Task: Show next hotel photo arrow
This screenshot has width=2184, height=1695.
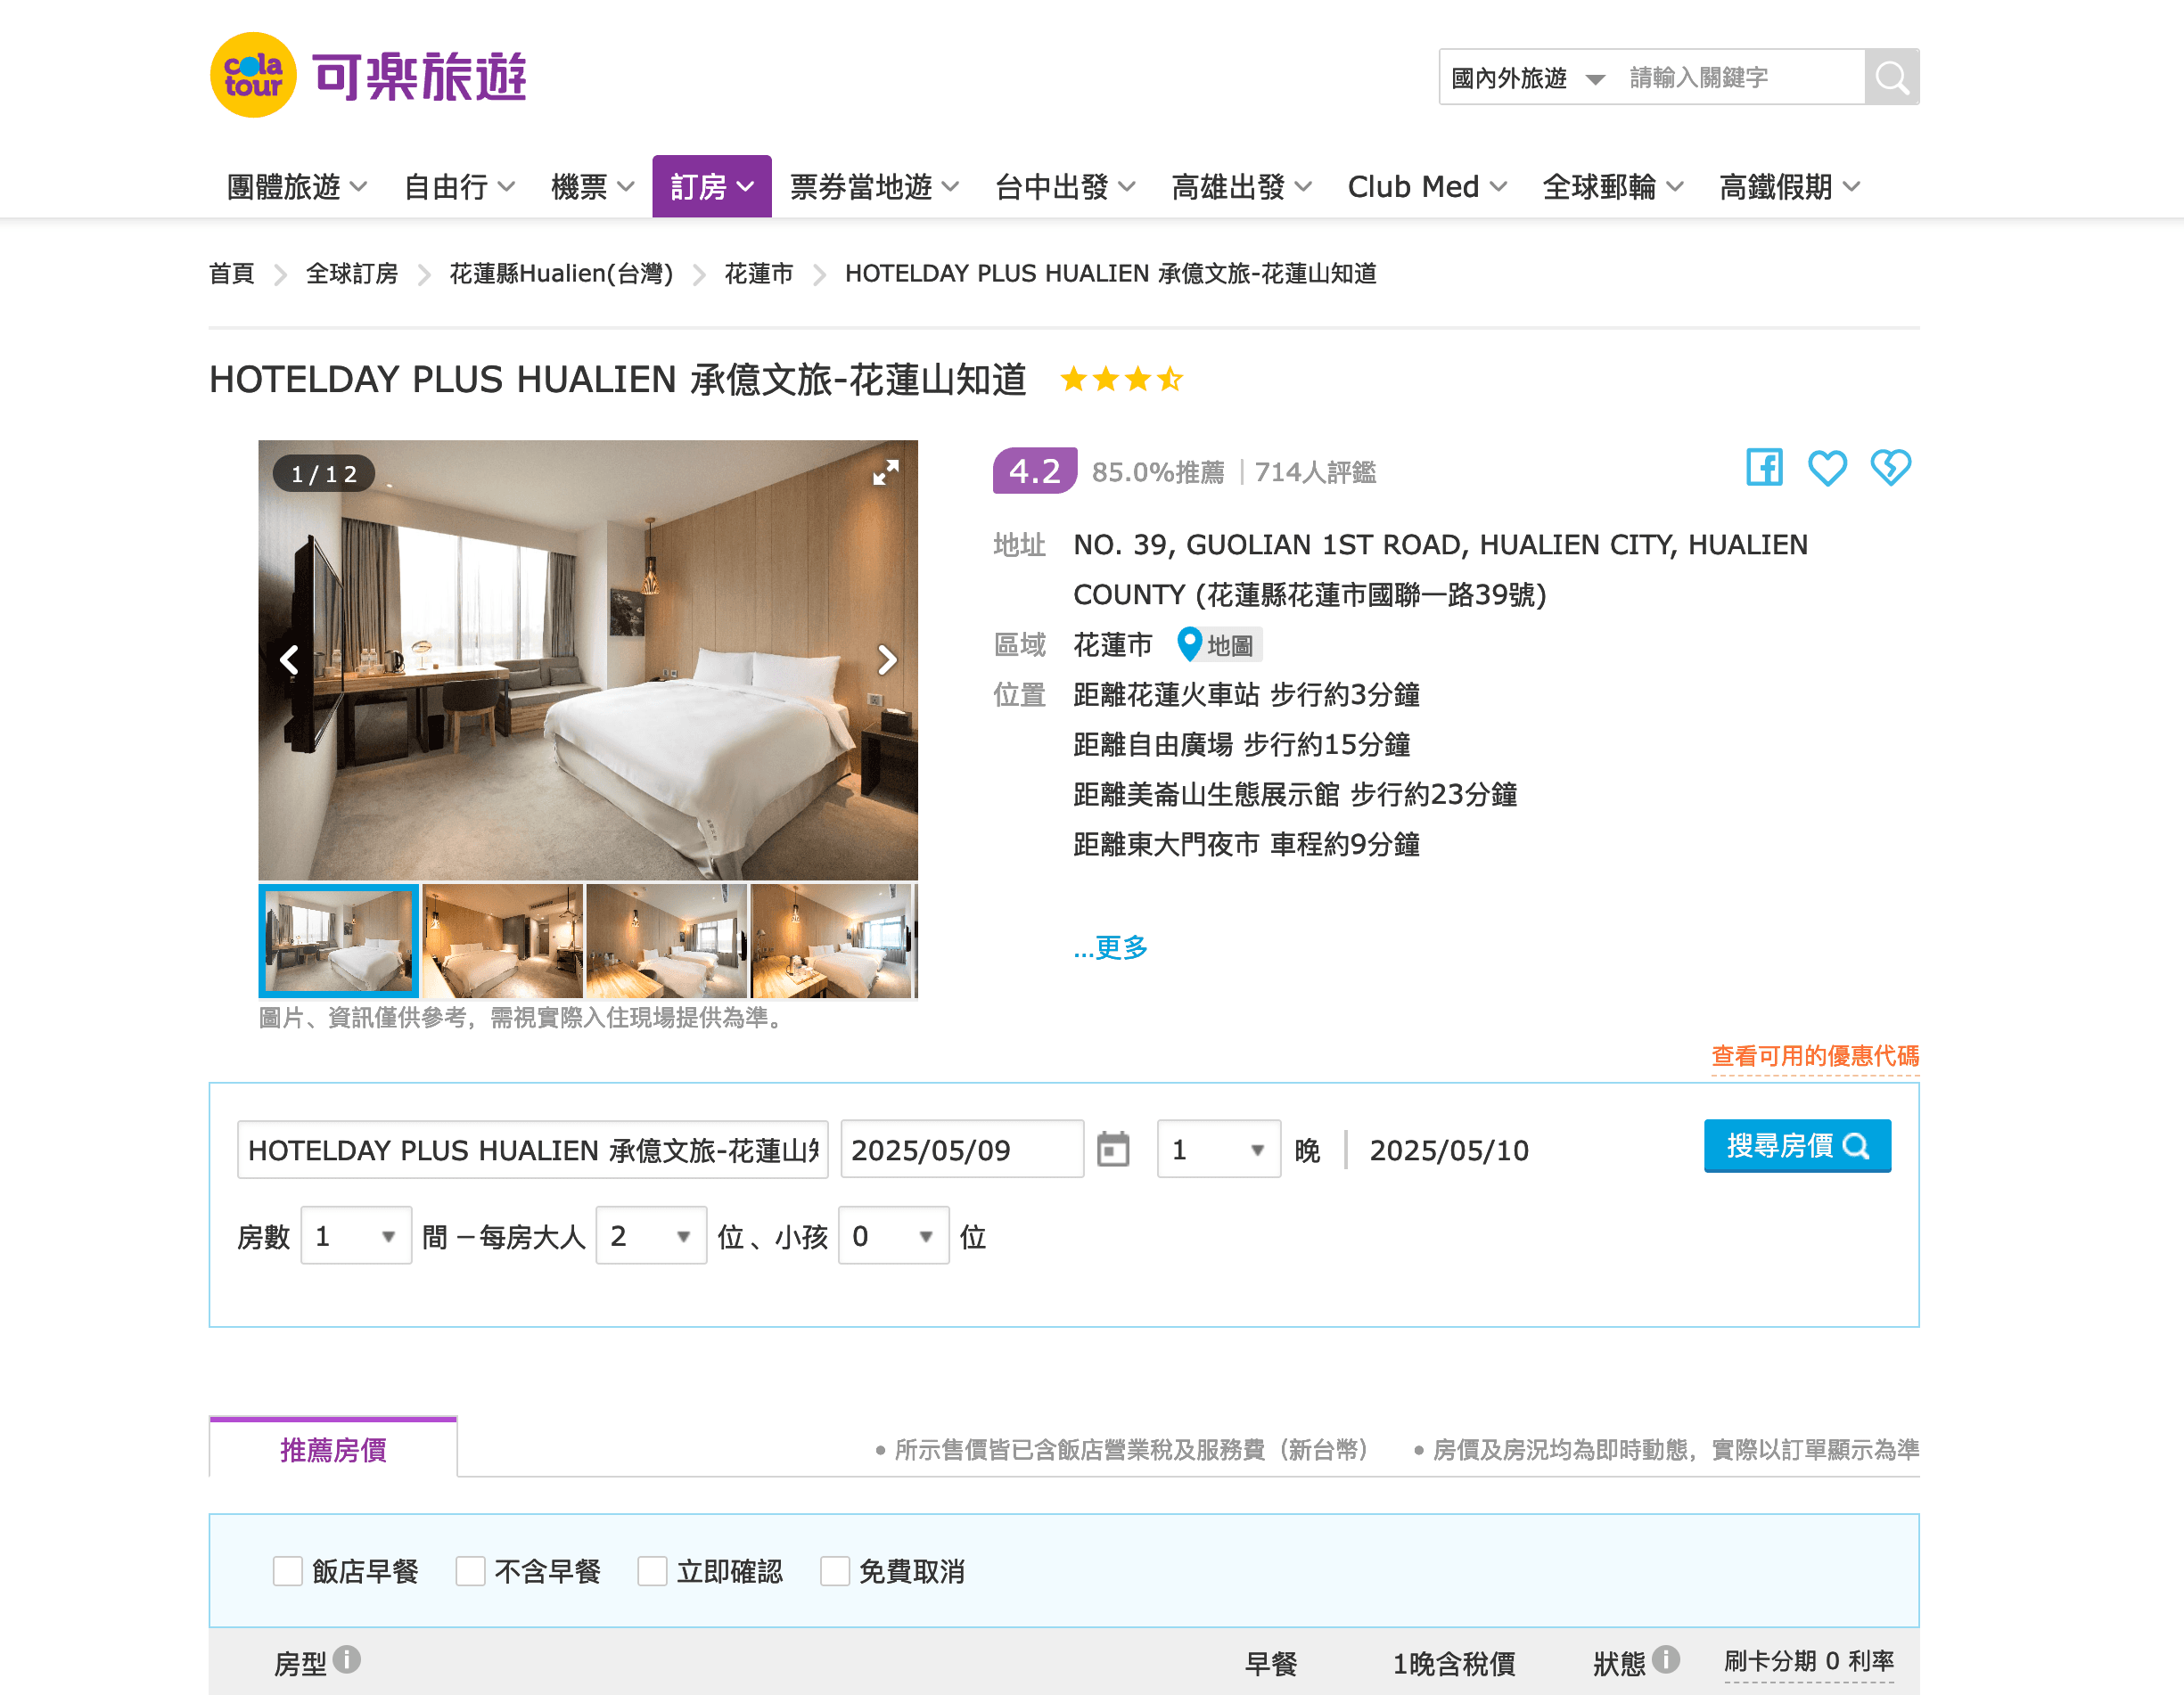Action: [887, 660]
